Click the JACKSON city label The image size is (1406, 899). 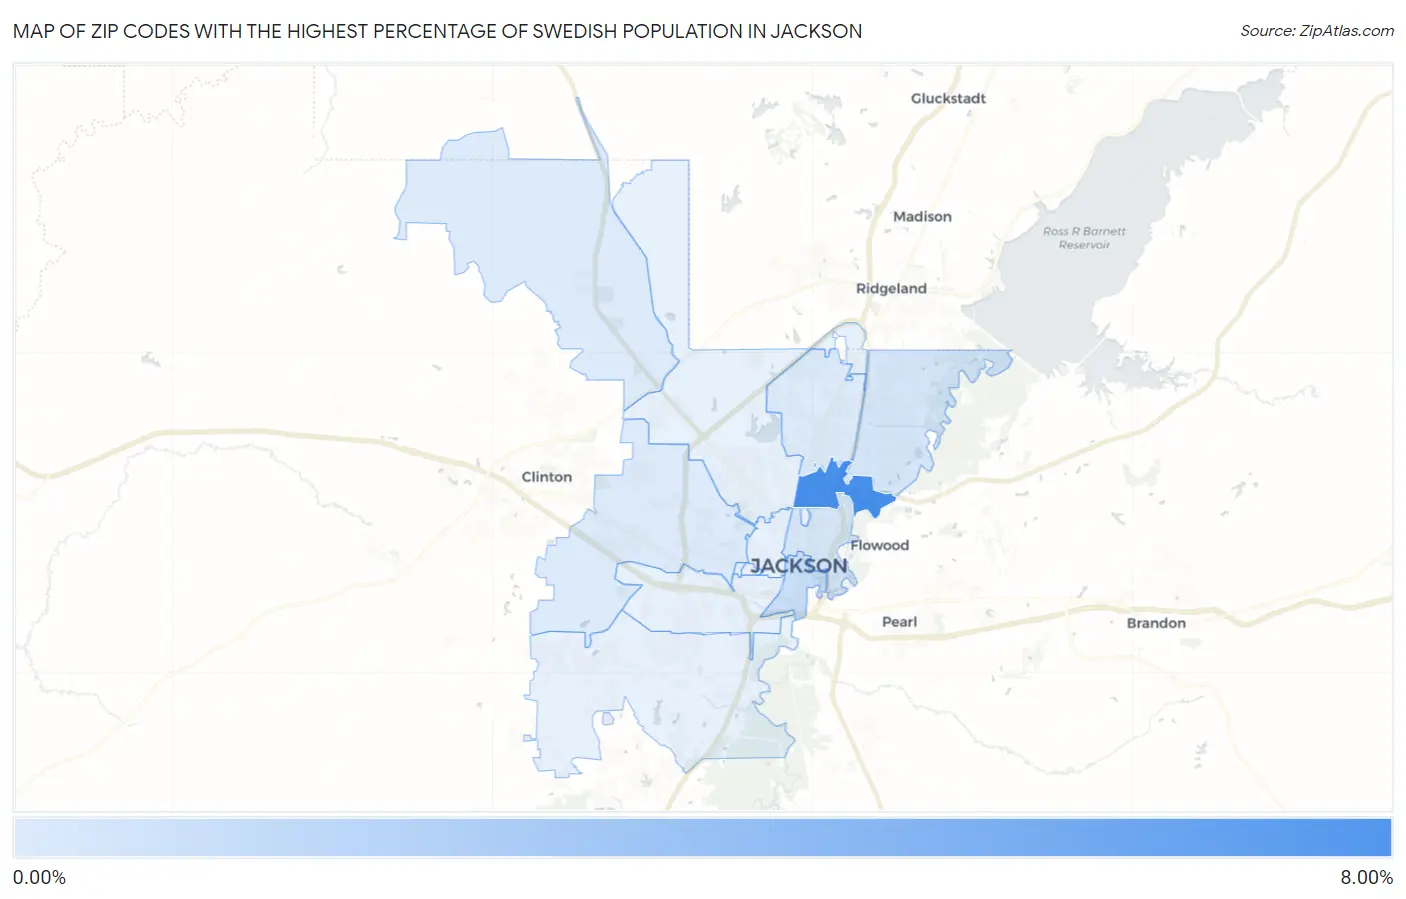point(799,566)
